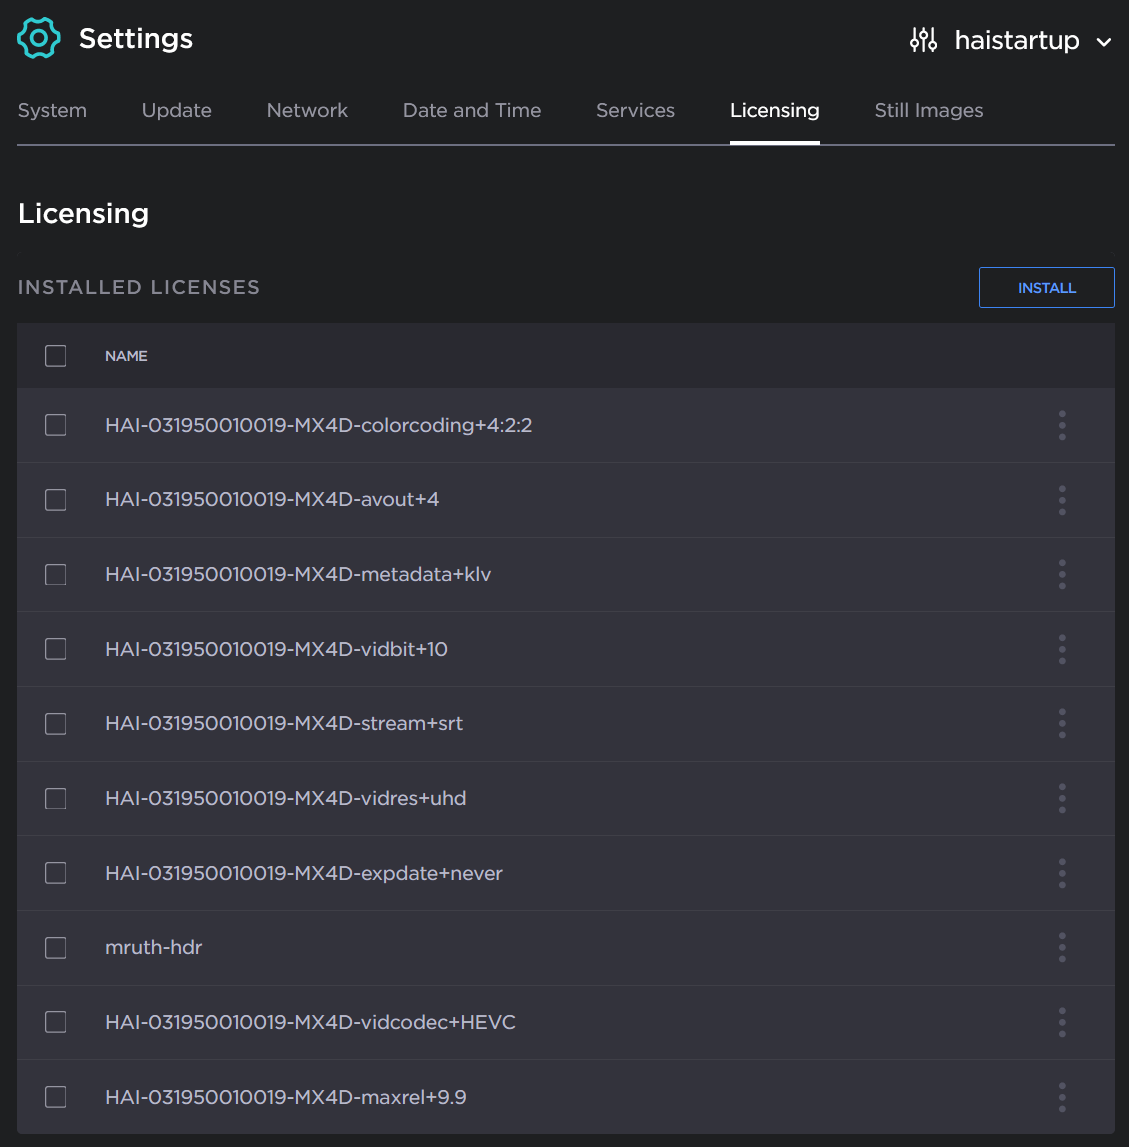
Task: Open the options menu for the maxrel+9.9 license
Action: coord(1062,1096)
